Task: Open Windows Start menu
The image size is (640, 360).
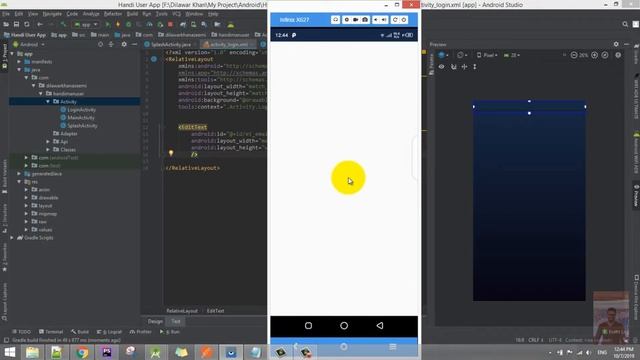Action: pyautogui.click(x=9, y=352)
